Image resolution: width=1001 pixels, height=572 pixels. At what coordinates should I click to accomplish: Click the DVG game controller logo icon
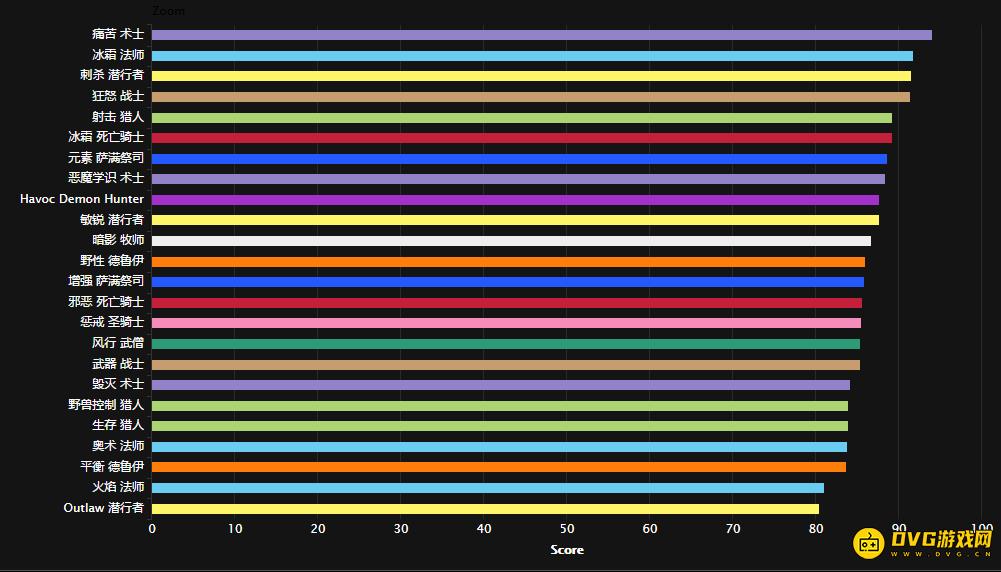pyautogui.click(x=868, y=543)
